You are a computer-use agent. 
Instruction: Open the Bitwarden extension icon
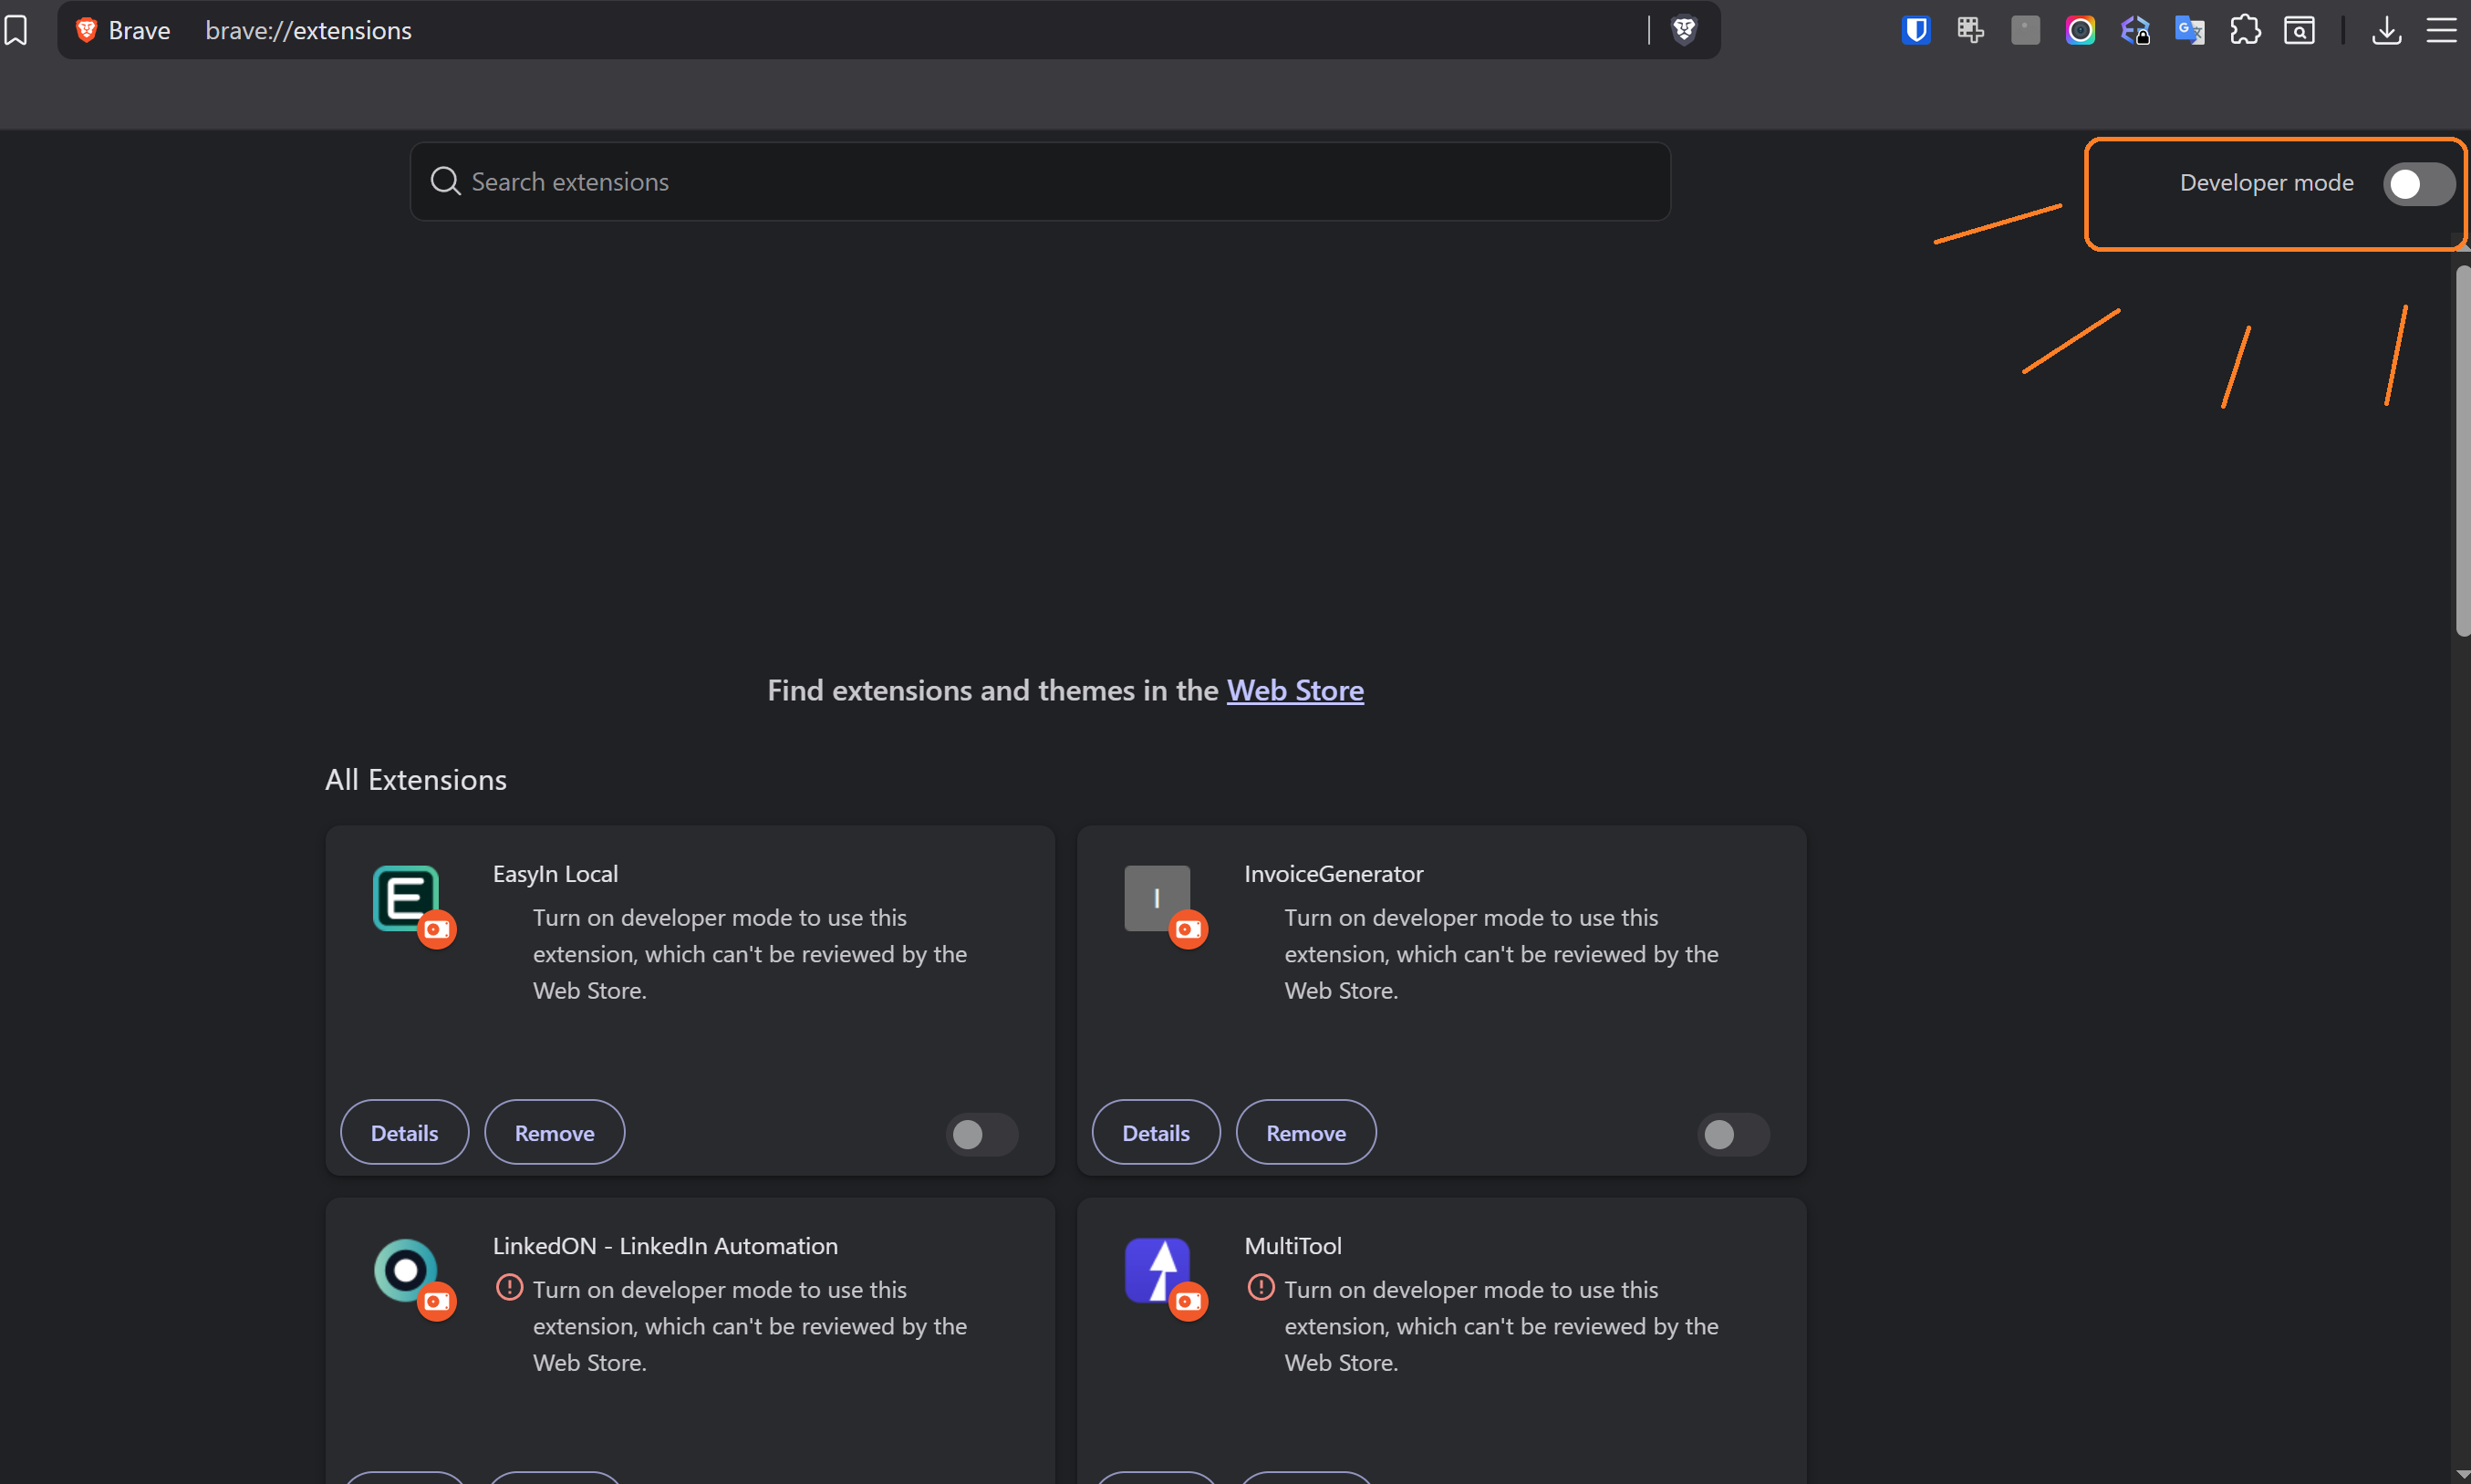point(1916,30)
